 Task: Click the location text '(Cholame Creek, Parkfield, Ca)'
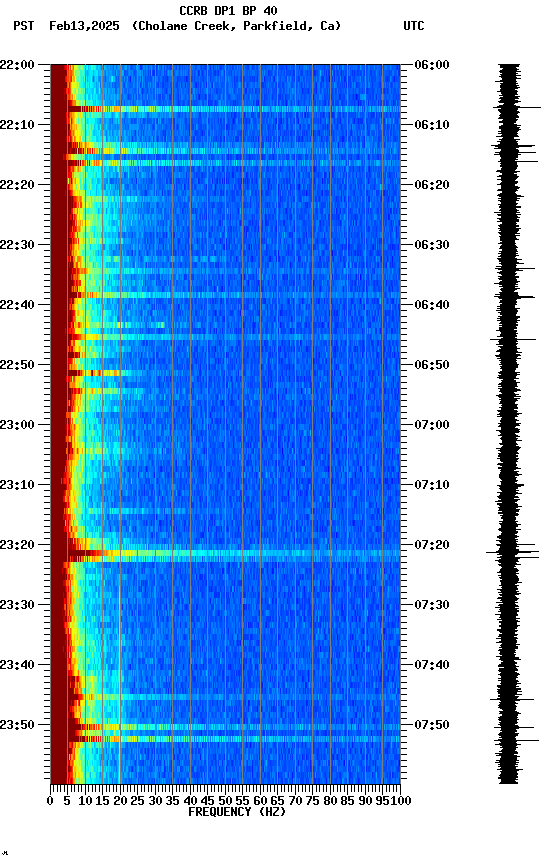click(x=236, y=26)
